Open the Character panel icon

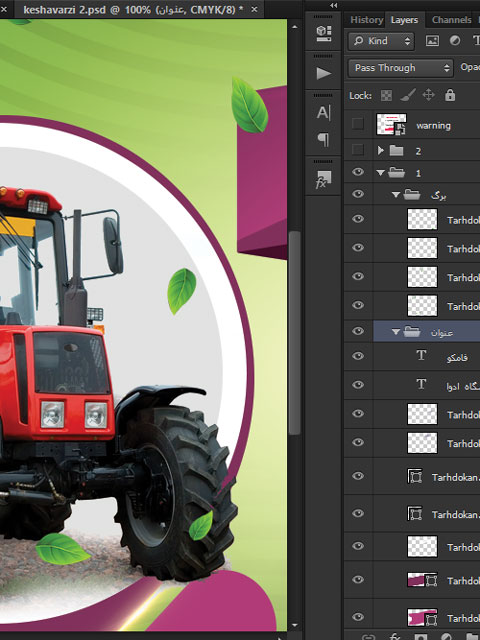323,113
